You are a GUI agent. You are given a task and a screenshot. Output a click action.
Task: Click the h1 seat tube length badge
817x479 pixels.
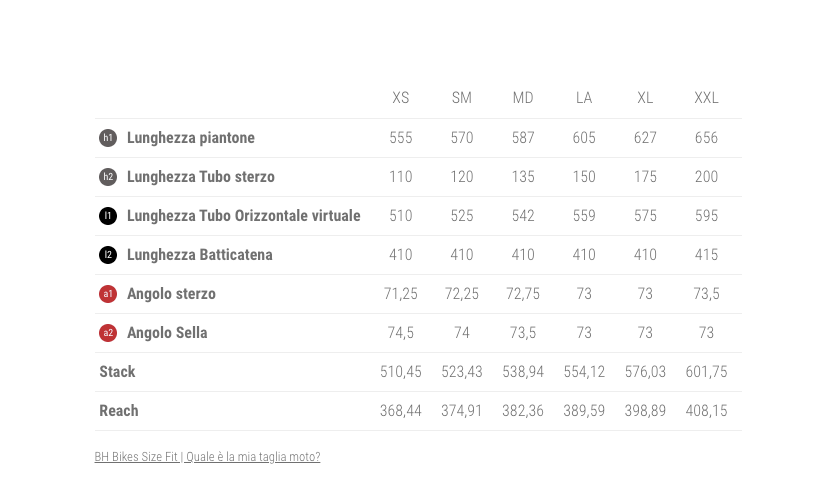point(108,138)
